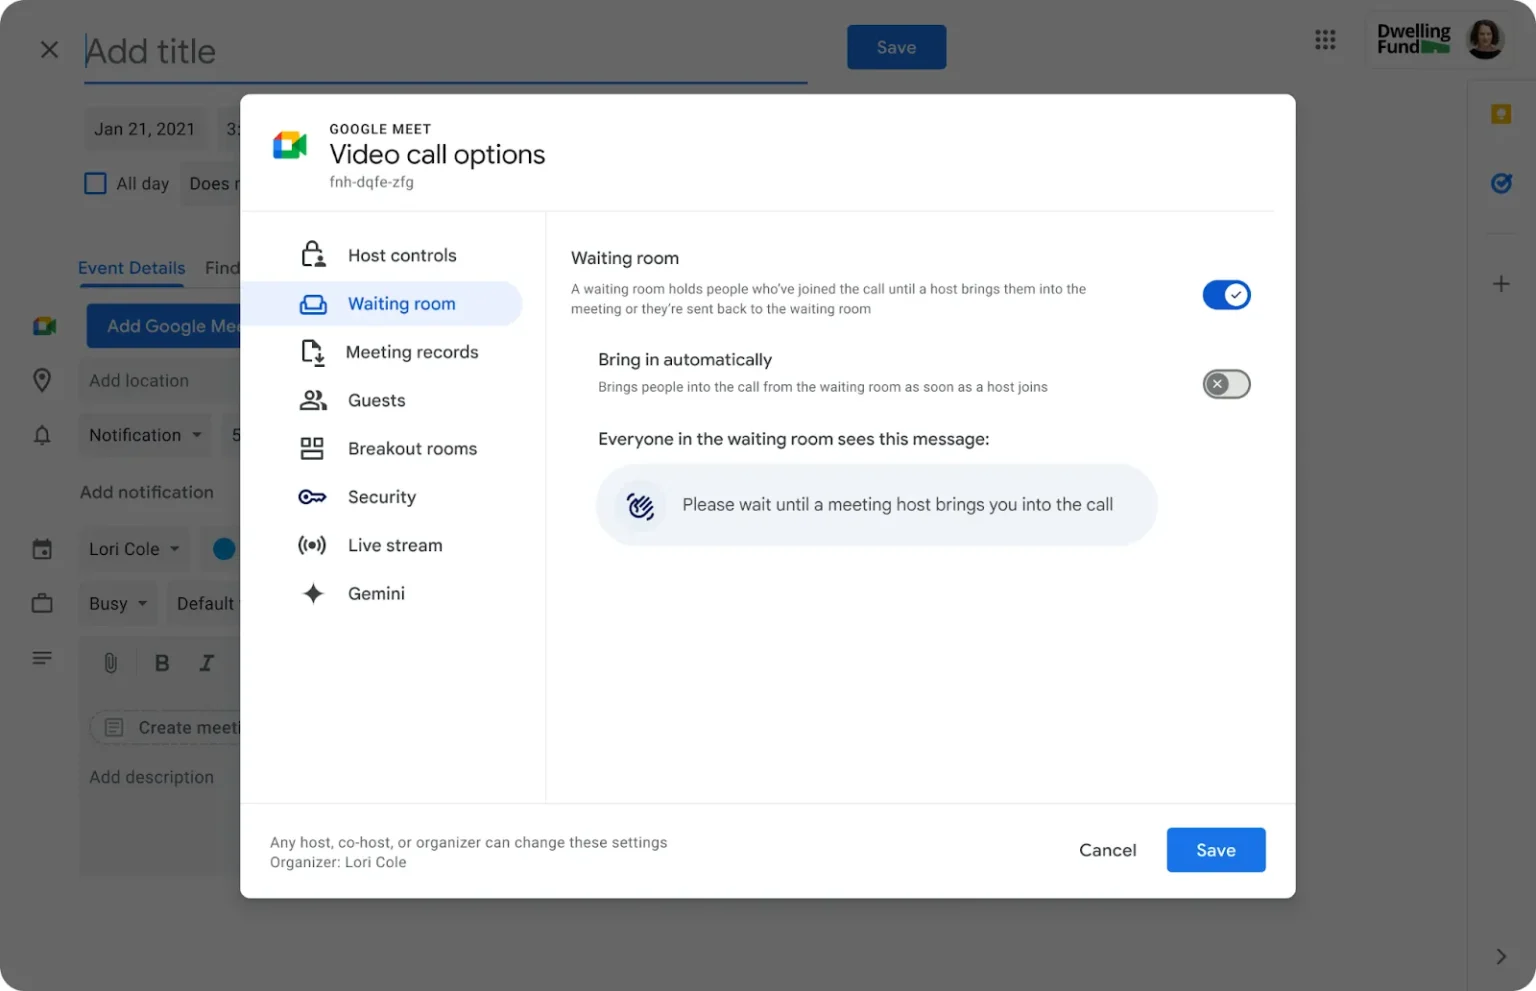The width and height of the screenshot is (1536, 991).
Task: Check the All day checkbox
Action: (95, 183)
